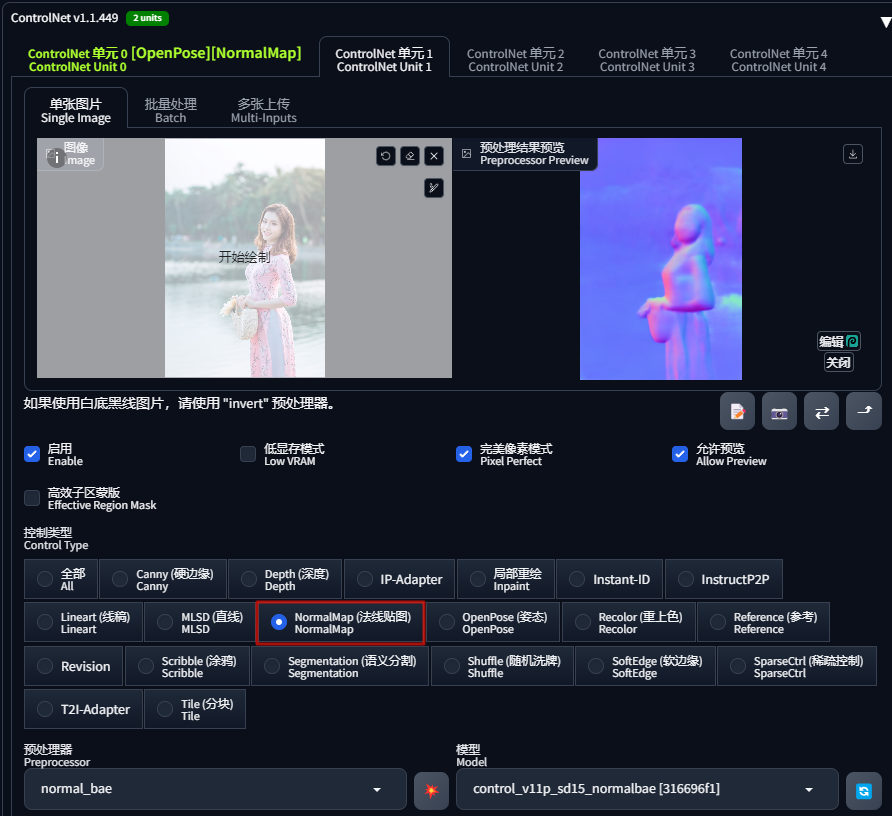The width and height of the screenshot is (892, 816).
Task: Enable webcam with camera icon button
Action: [x=779, y=411]
